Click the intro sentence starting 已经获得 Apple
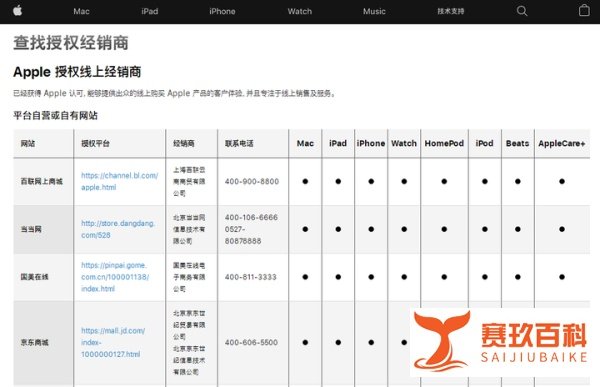This screenshot has height=387, width=600. (x=174, y=93)
